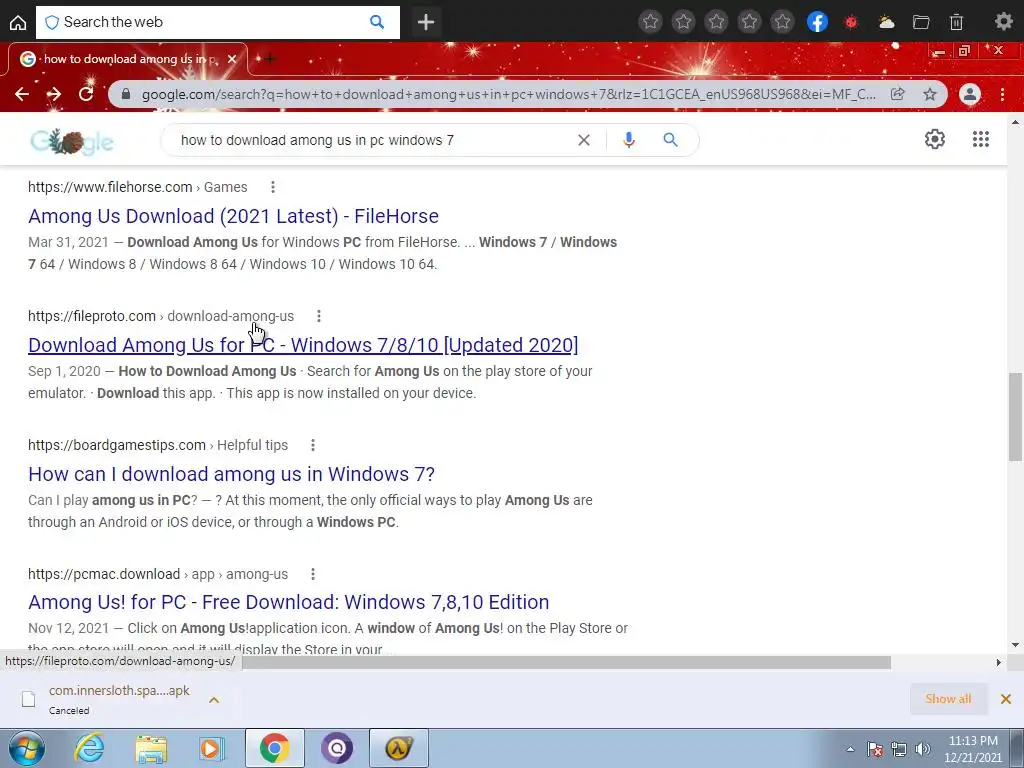Click the home icon in top bar
The height and width of the screenshot is (768, 1024).
[x=18, y=23]
